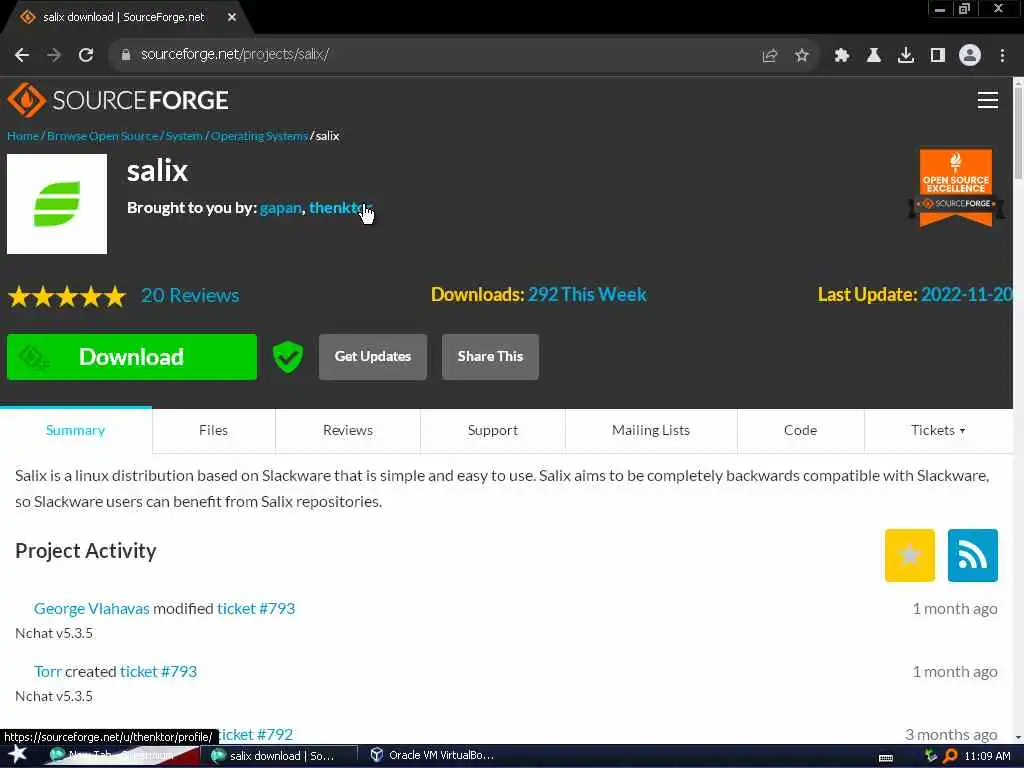Select the Summary tab

pos(76,430)
